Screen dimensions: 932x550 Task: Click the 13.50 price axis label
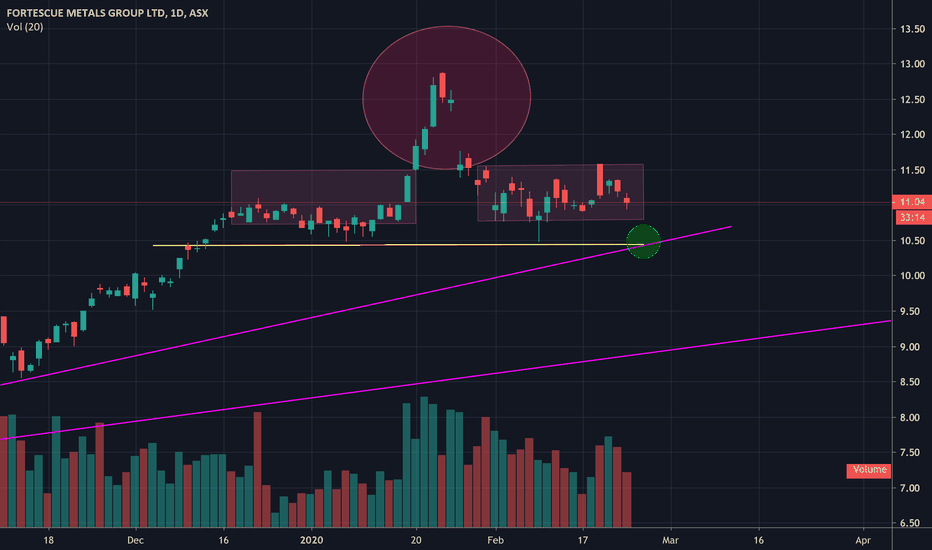click(912, 29)
